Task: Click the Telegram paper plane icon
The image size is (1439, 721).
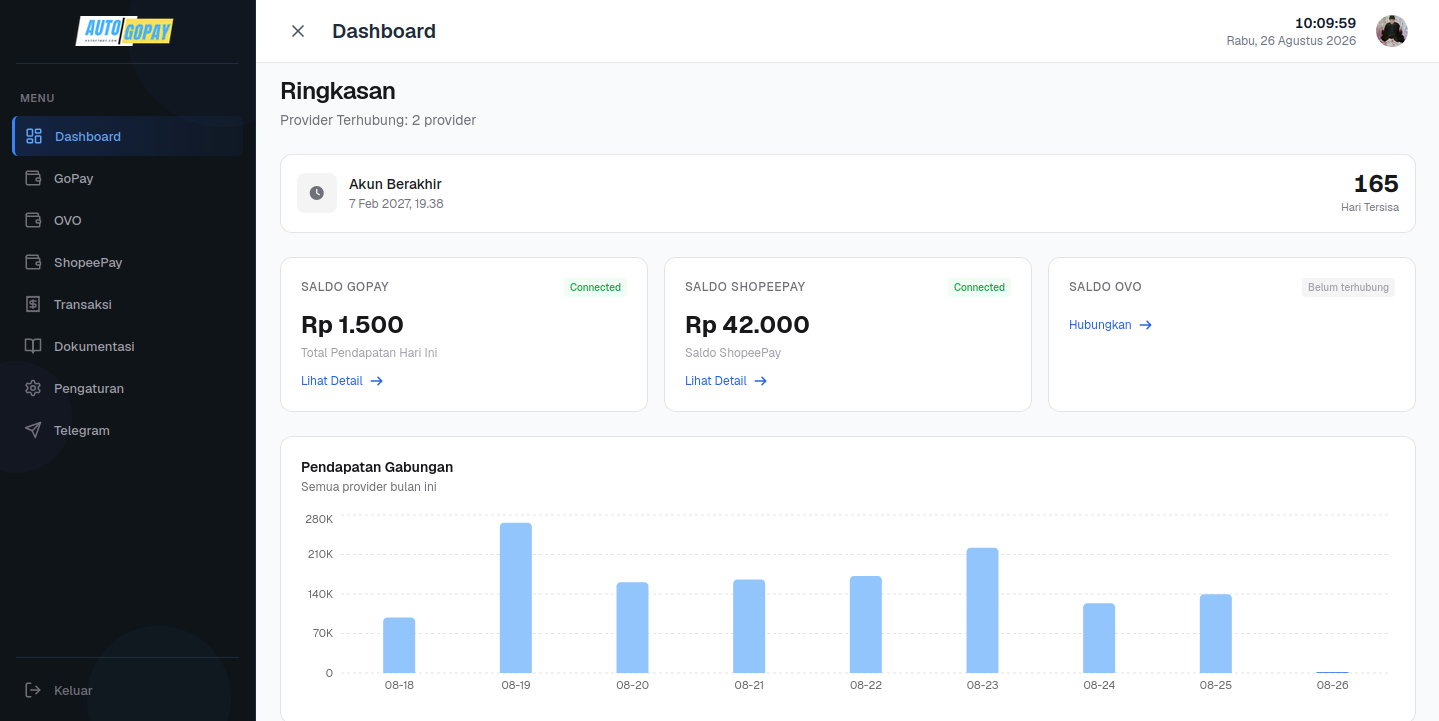Action: tap(33, 430)
